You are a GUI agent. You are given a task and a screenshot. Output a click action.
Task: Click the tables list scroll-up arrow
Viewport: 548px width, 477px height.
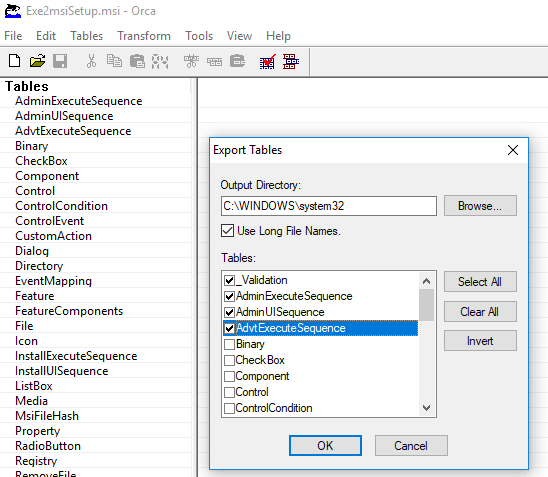click(426, 281)
